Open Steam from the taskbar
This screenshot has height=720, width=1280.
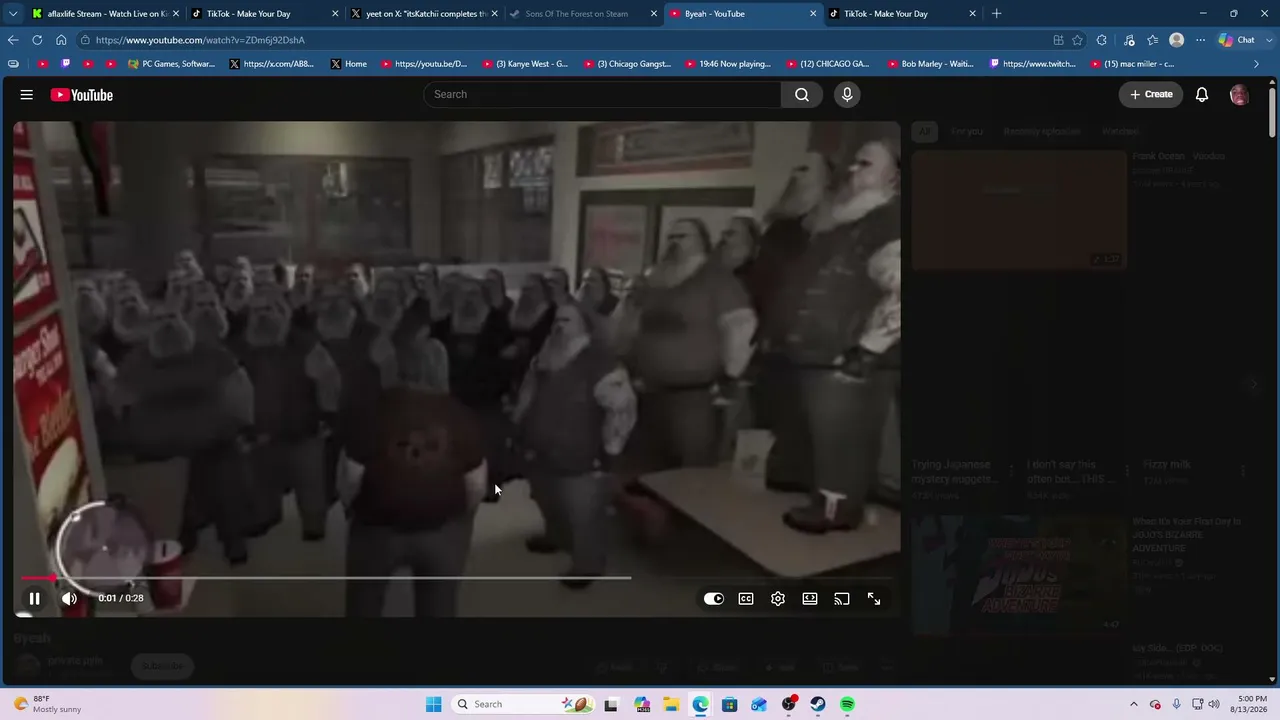pyautogui.click(x=818, y=704)
